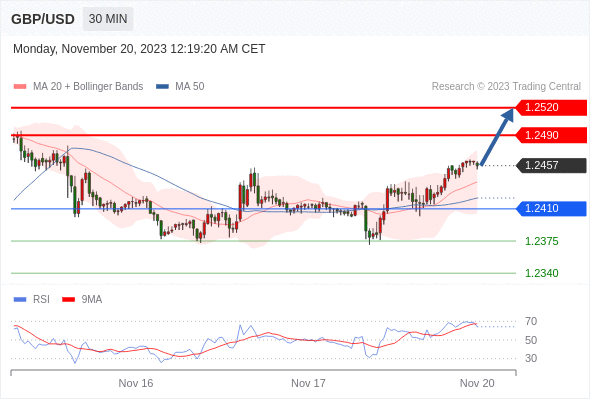
Task: Click the date and time header text
Action: (x=139, y=49)
